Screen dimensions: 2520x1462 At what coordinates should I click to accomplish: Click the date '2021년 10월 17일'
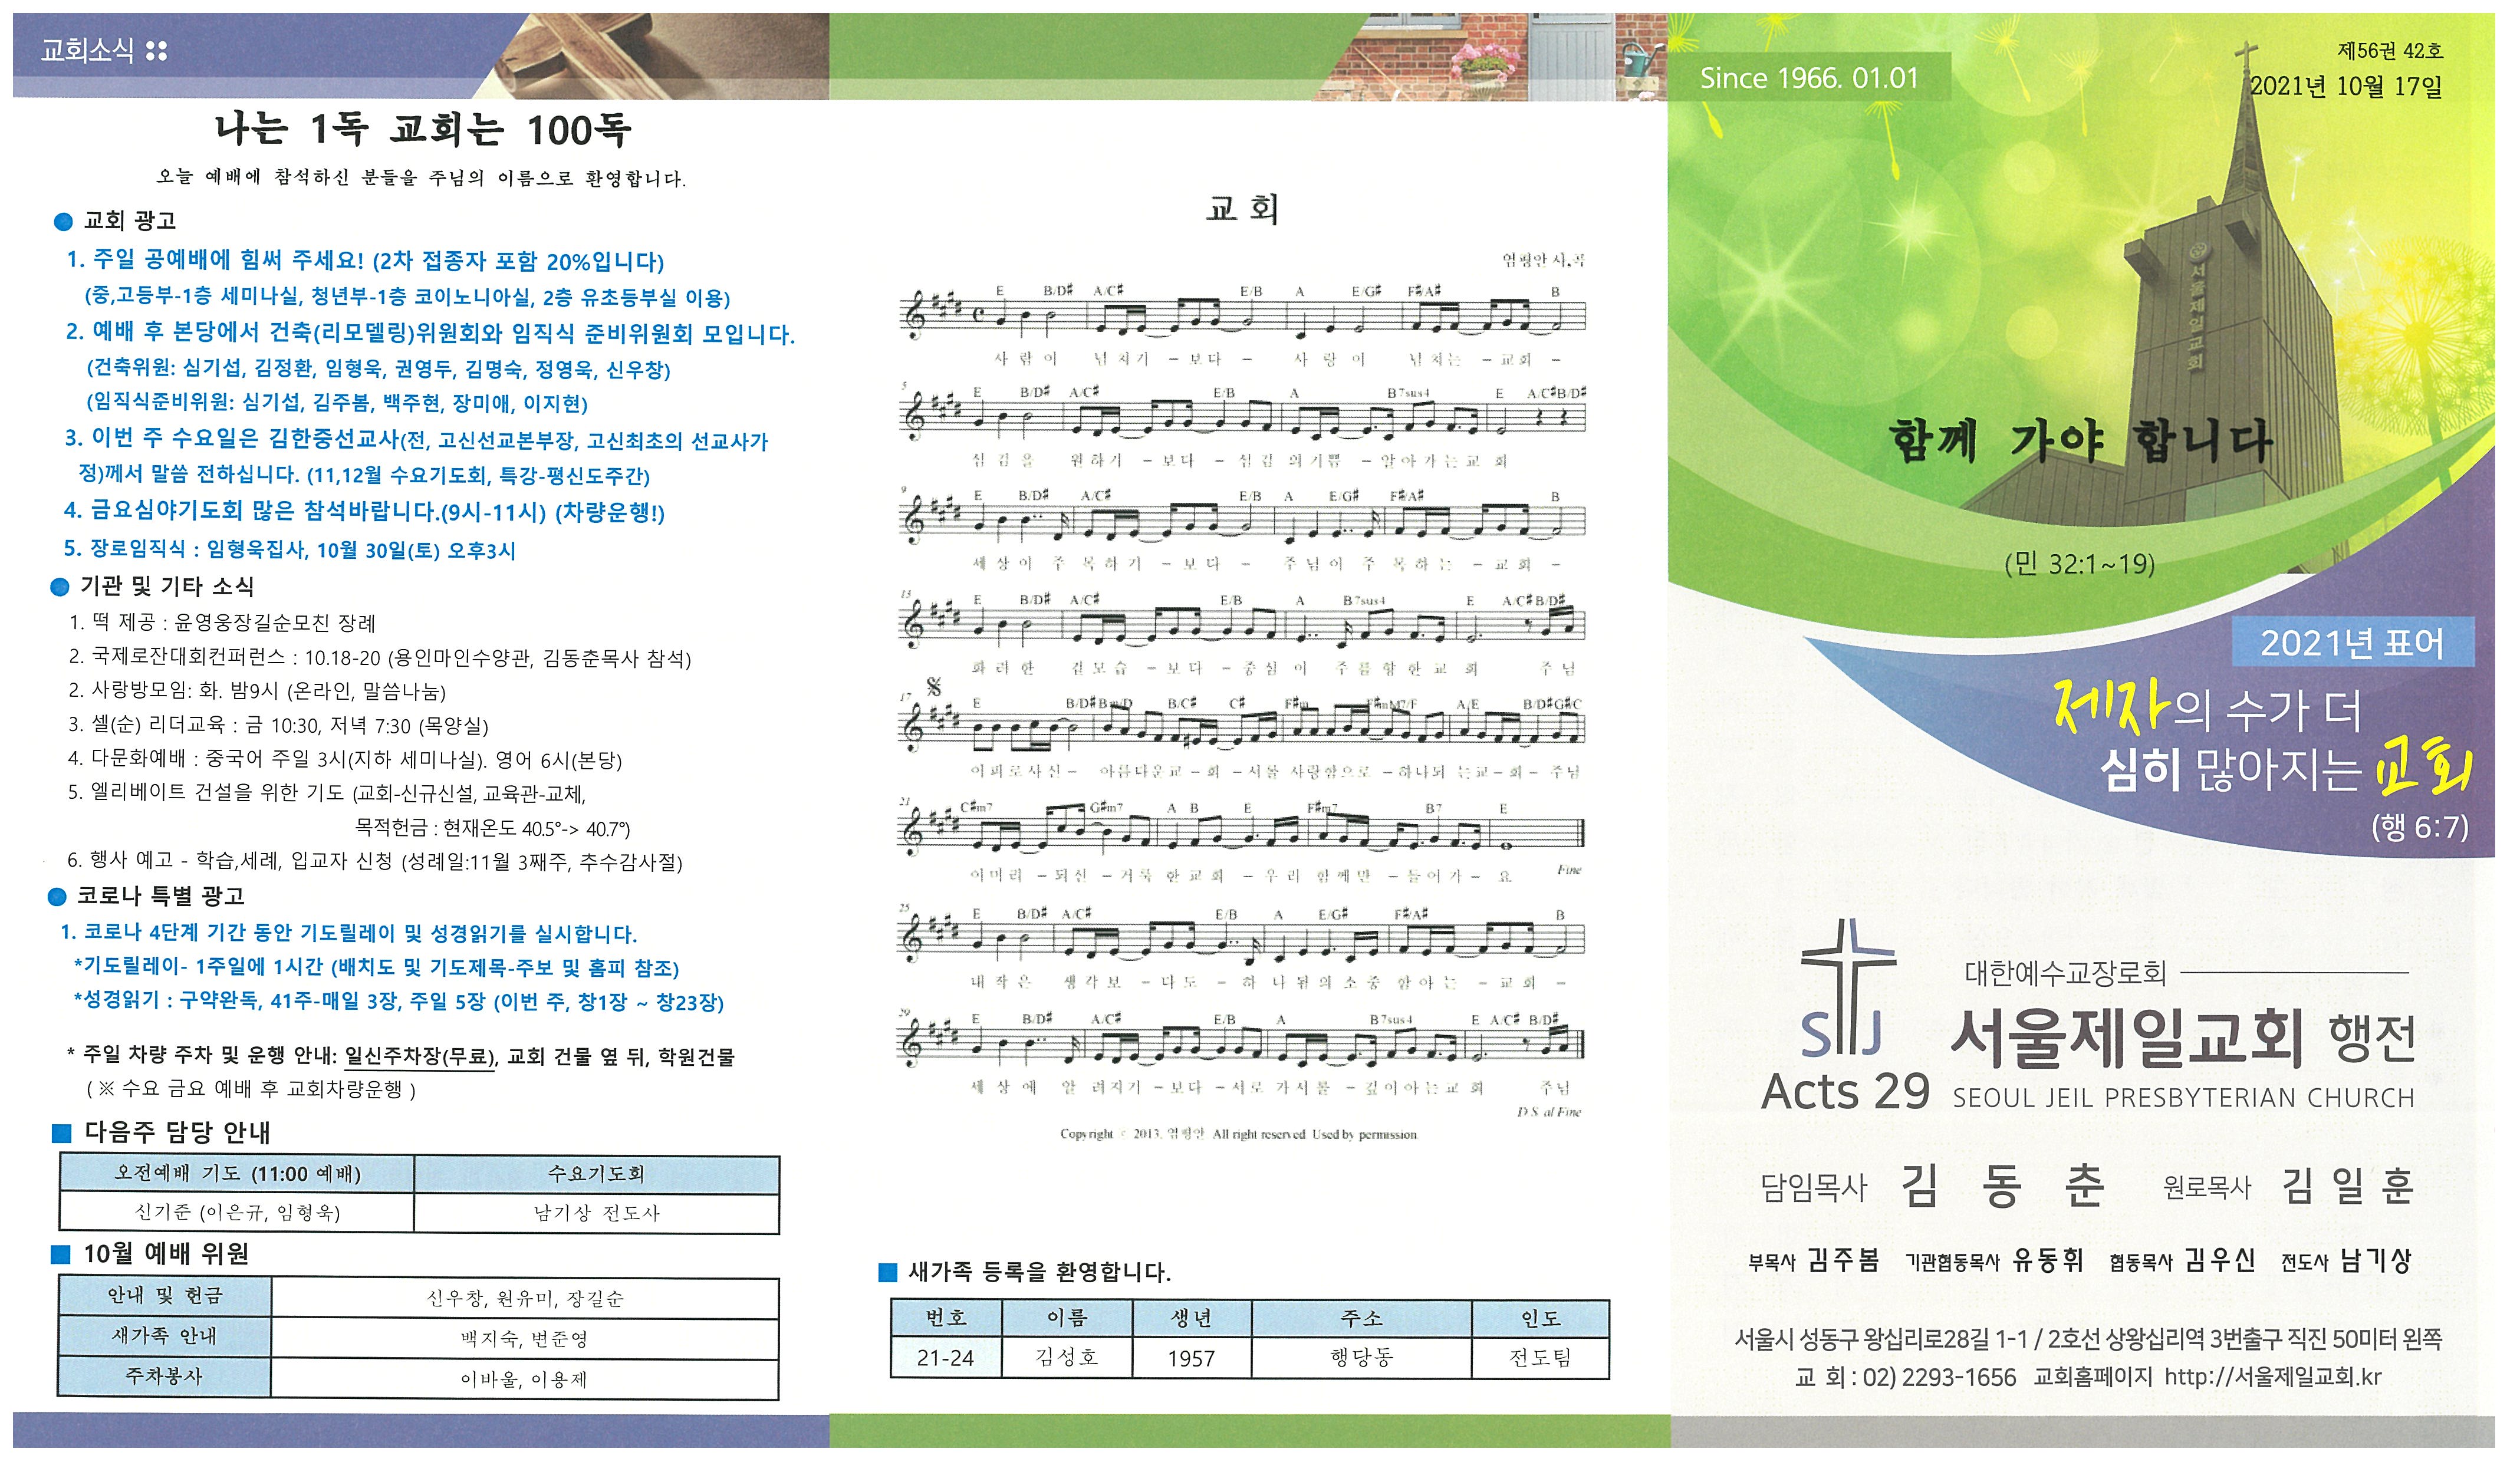tap(2346, 86)
